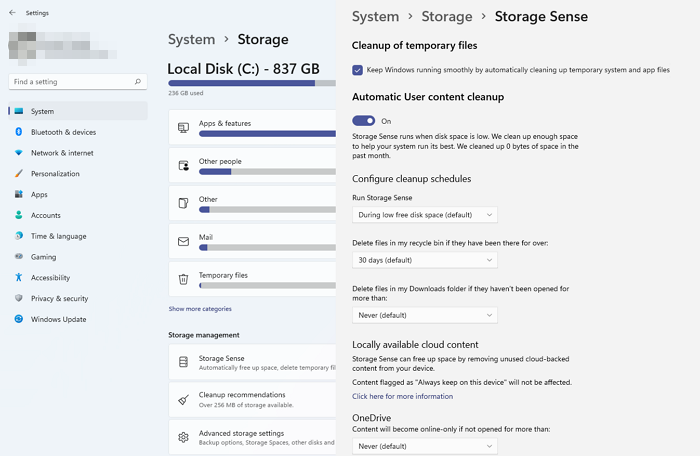The height and width of the screenshot is (456, 700).
Task: Click the Show more categories link
Action: coord(200,309)
